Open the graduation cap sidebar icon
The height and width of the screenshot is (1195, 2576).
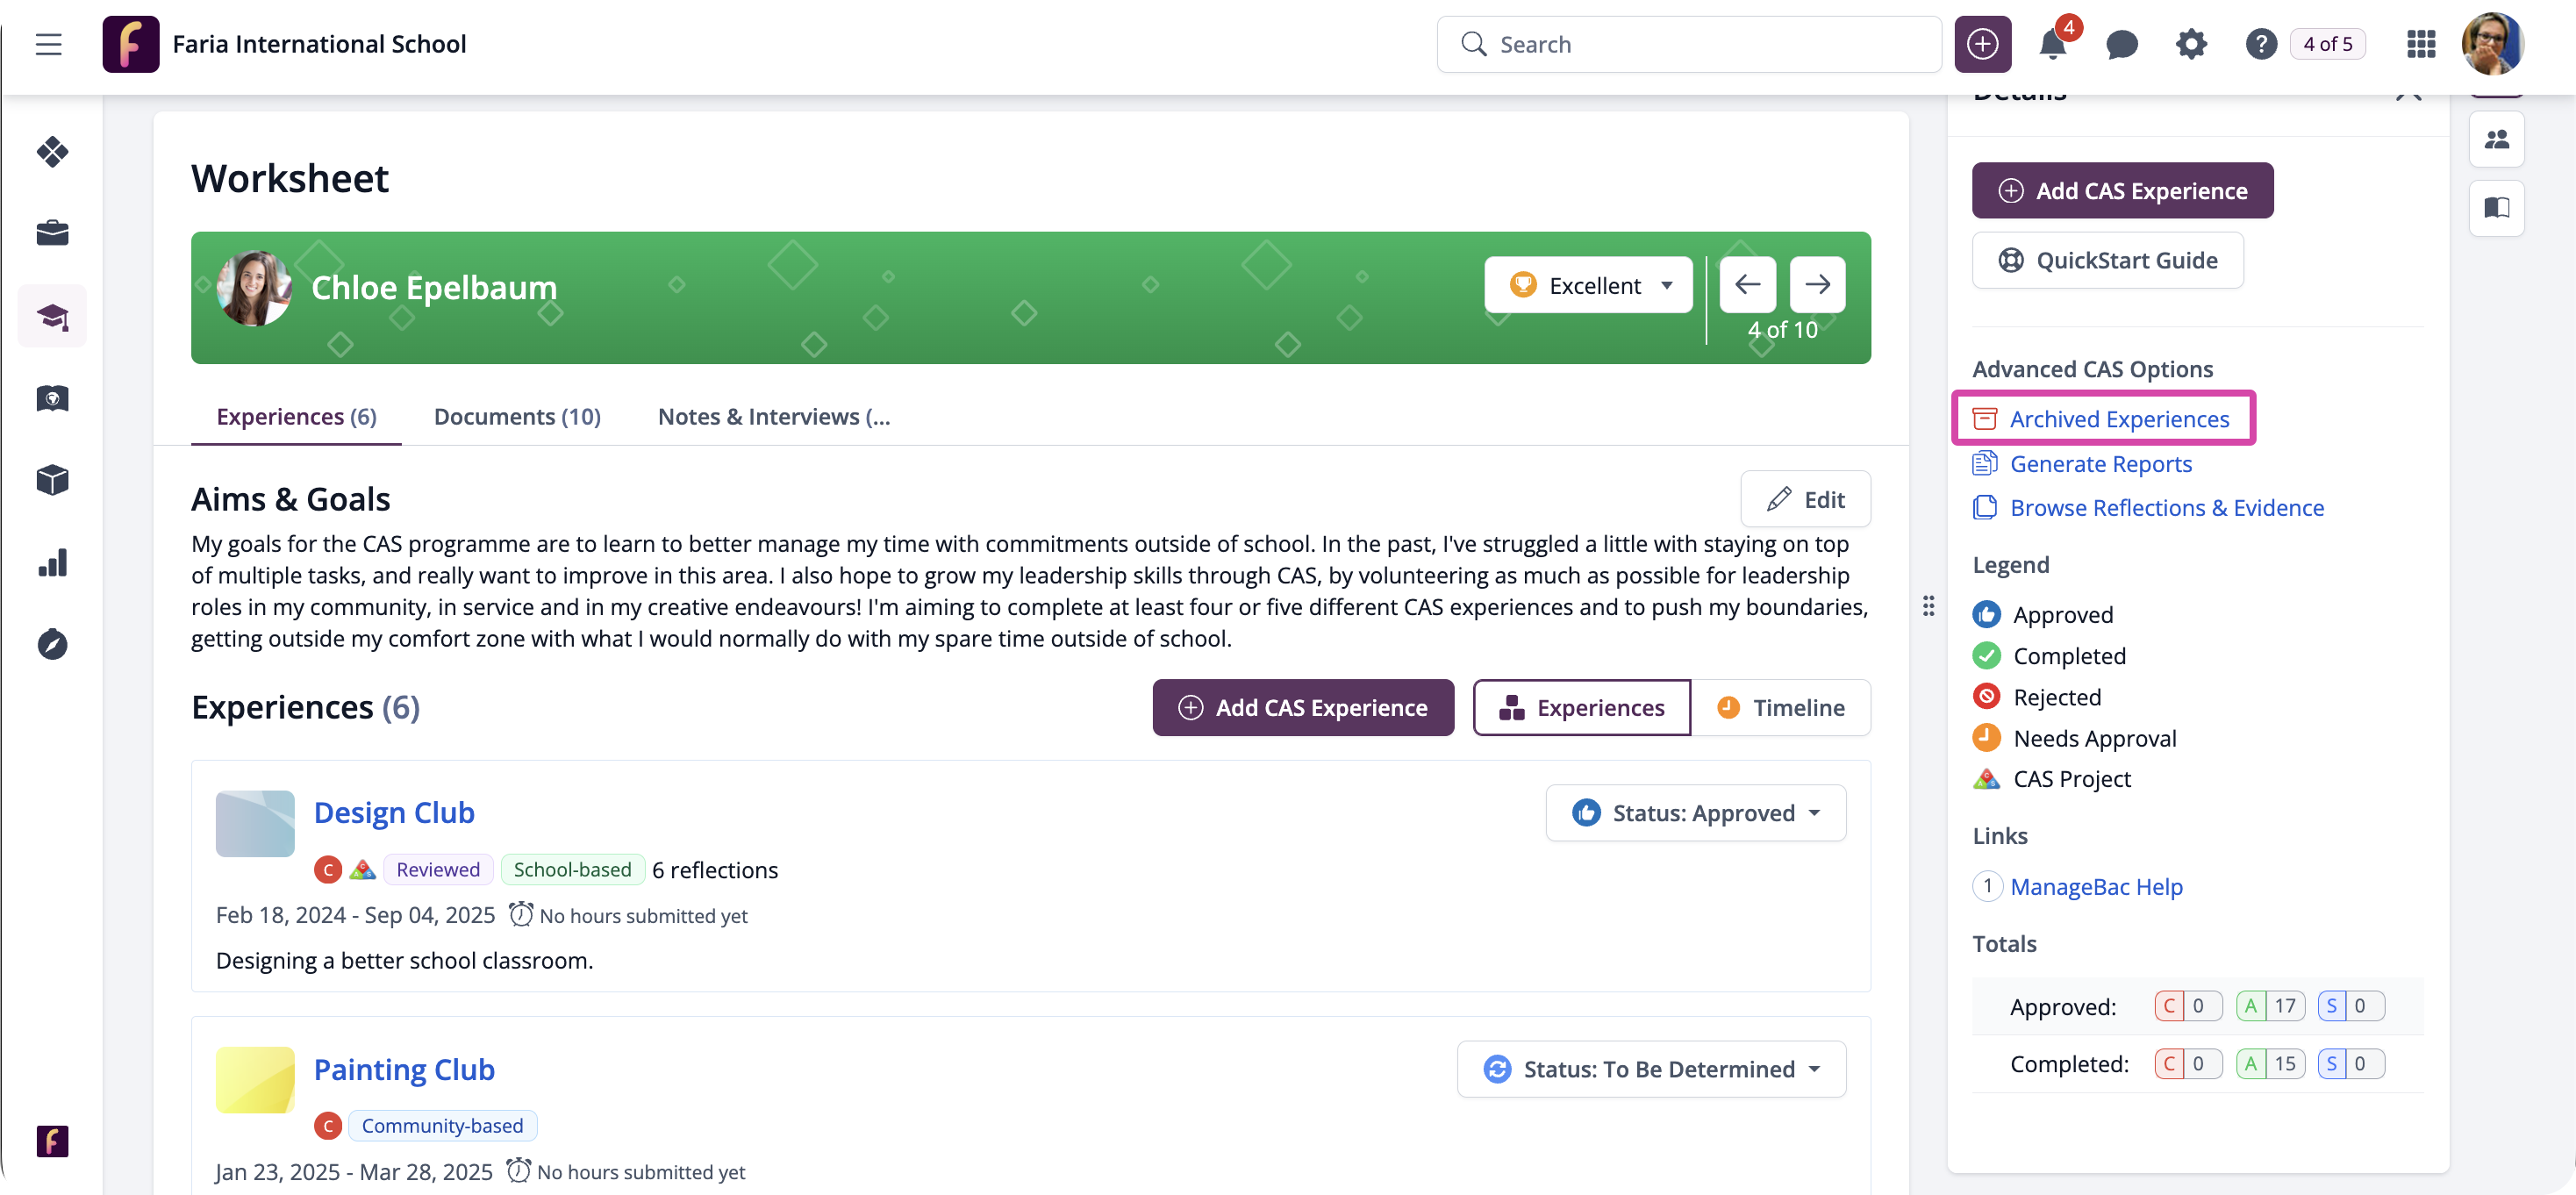[x=52, y=317]
